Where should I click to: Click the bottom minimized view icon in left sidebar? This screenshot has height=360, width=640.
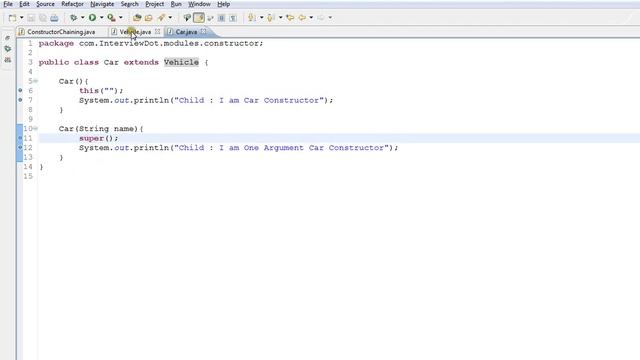pyautogui.click(x=7, y=60)
